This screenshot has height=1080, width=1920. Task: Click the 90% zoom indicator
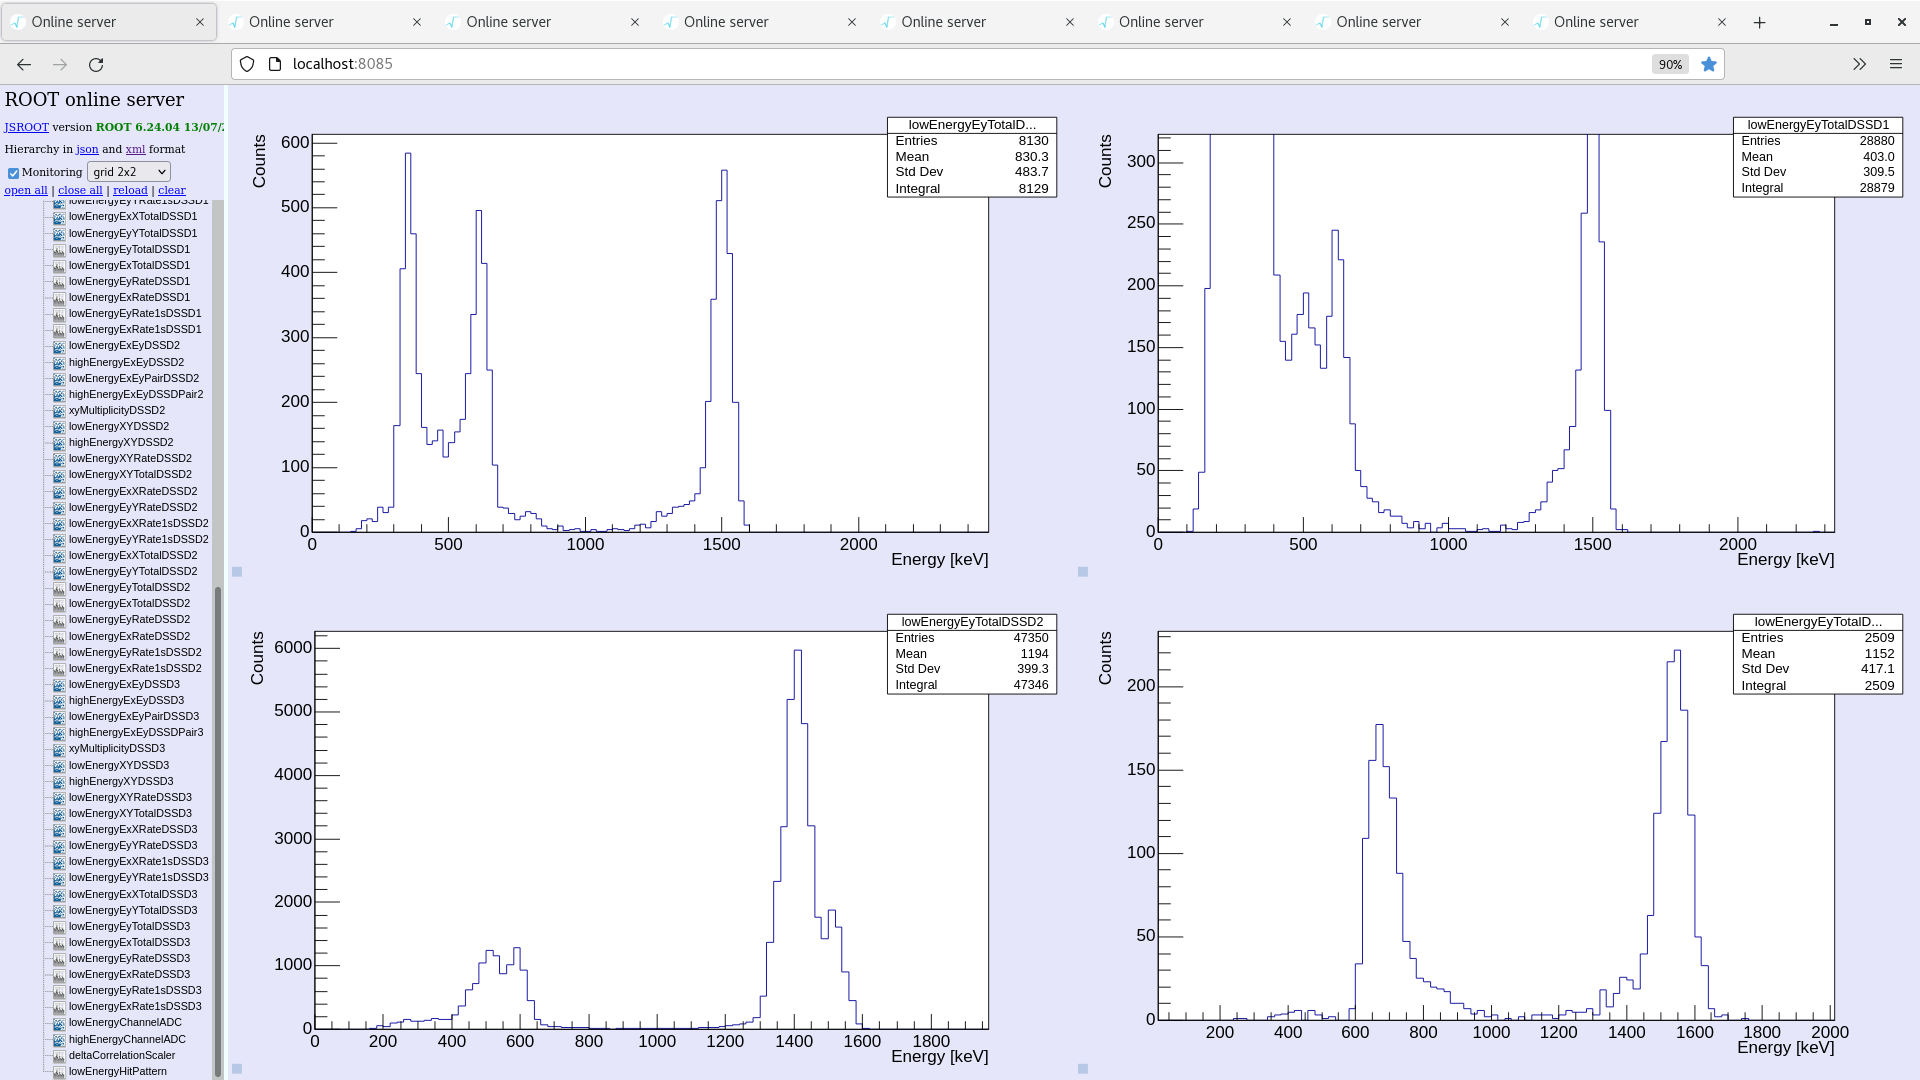coord(1669,64)
